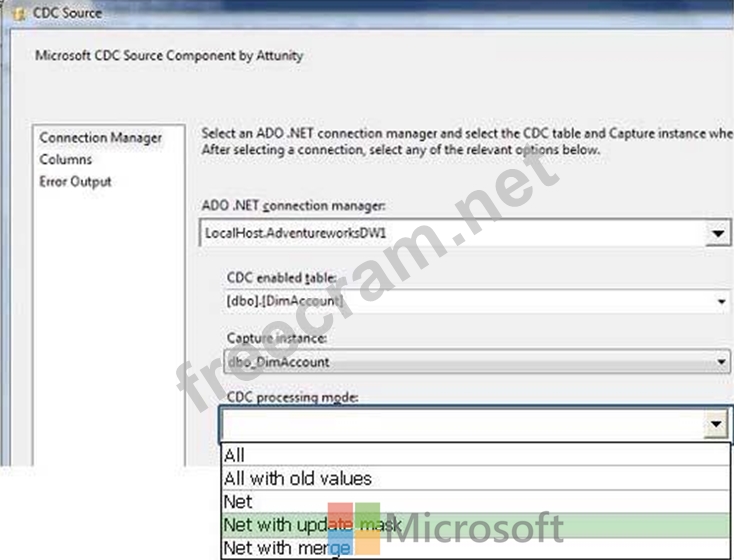Select the All processing mode option
Screen dimensions: 734x560
(476, 455)
